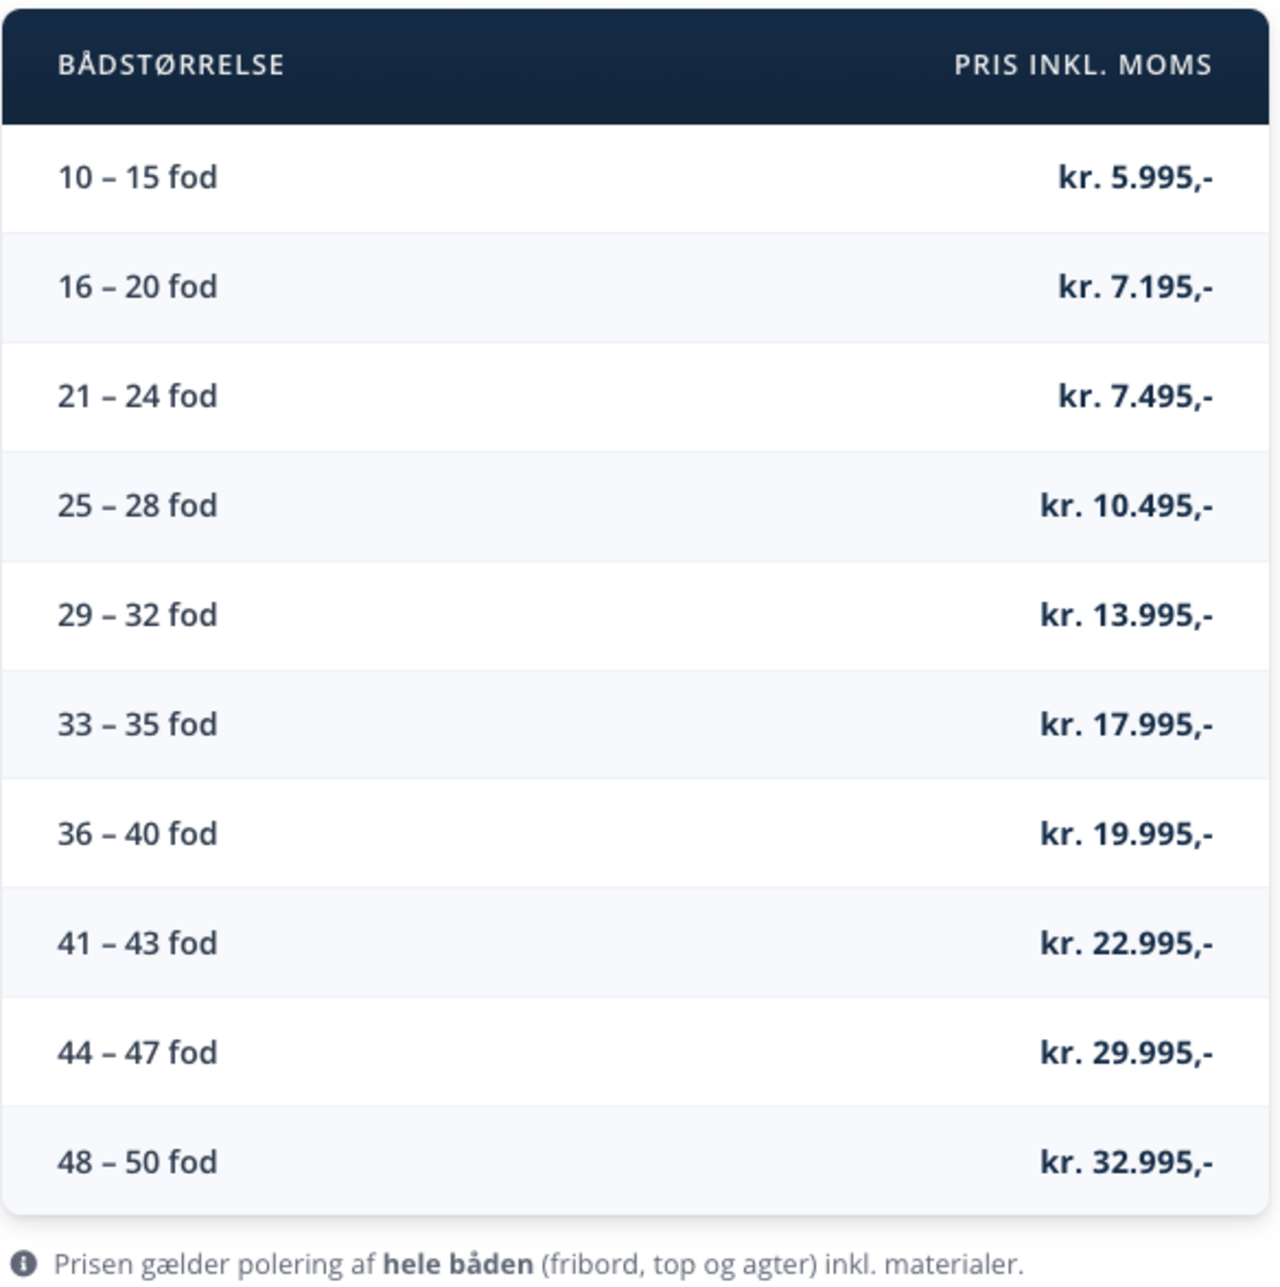
Task: Click the price kr. 32.995,-
Action: 1126,1163
